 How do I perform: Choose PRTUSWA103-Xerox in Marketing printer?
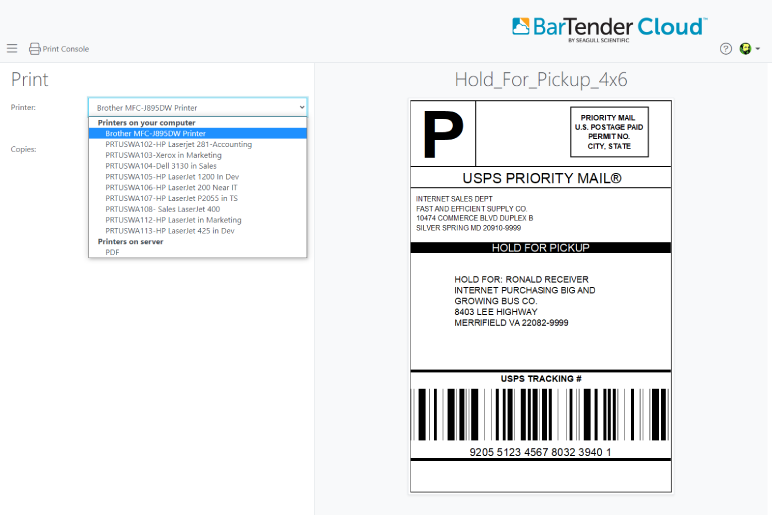click(x=198, y=155)
